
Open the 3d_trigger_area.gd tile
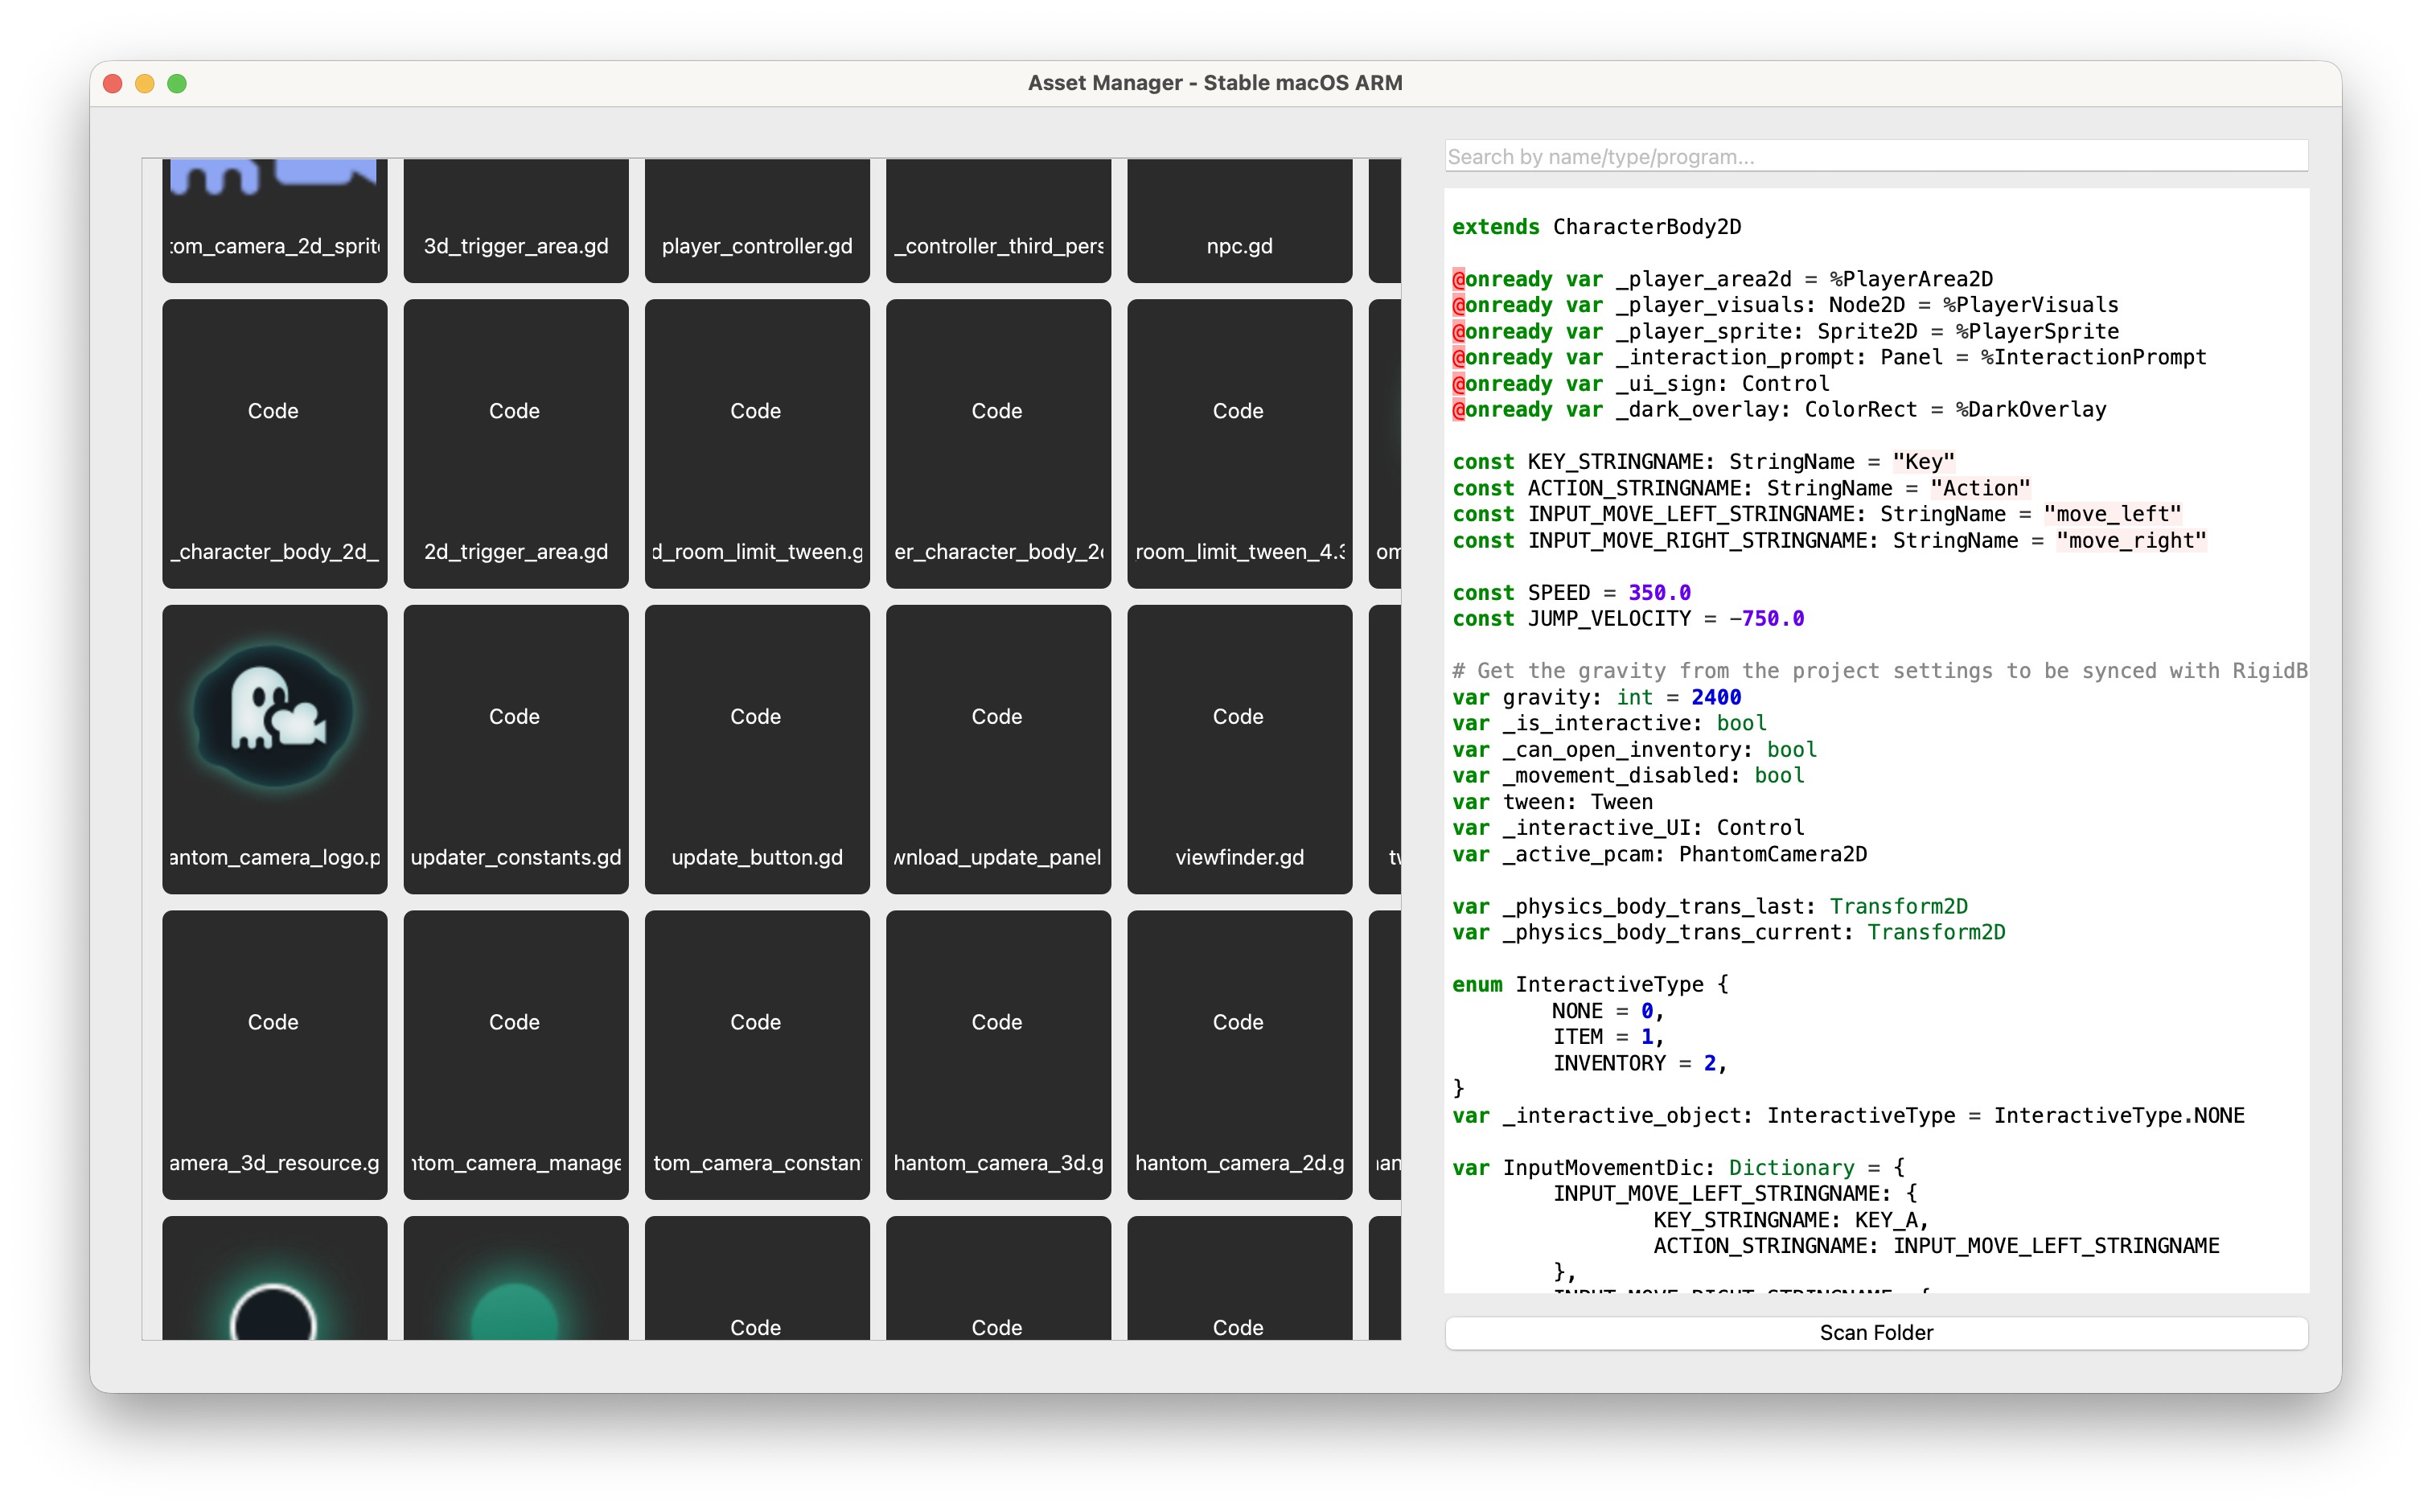coord(515,221)
